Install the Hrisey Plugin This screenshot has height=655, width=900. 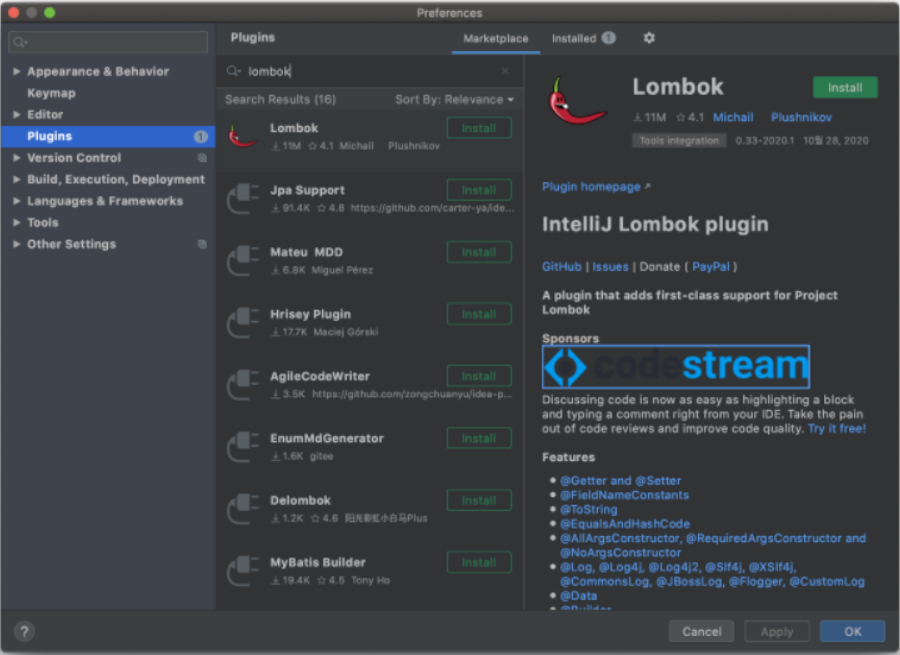[479, 314]
